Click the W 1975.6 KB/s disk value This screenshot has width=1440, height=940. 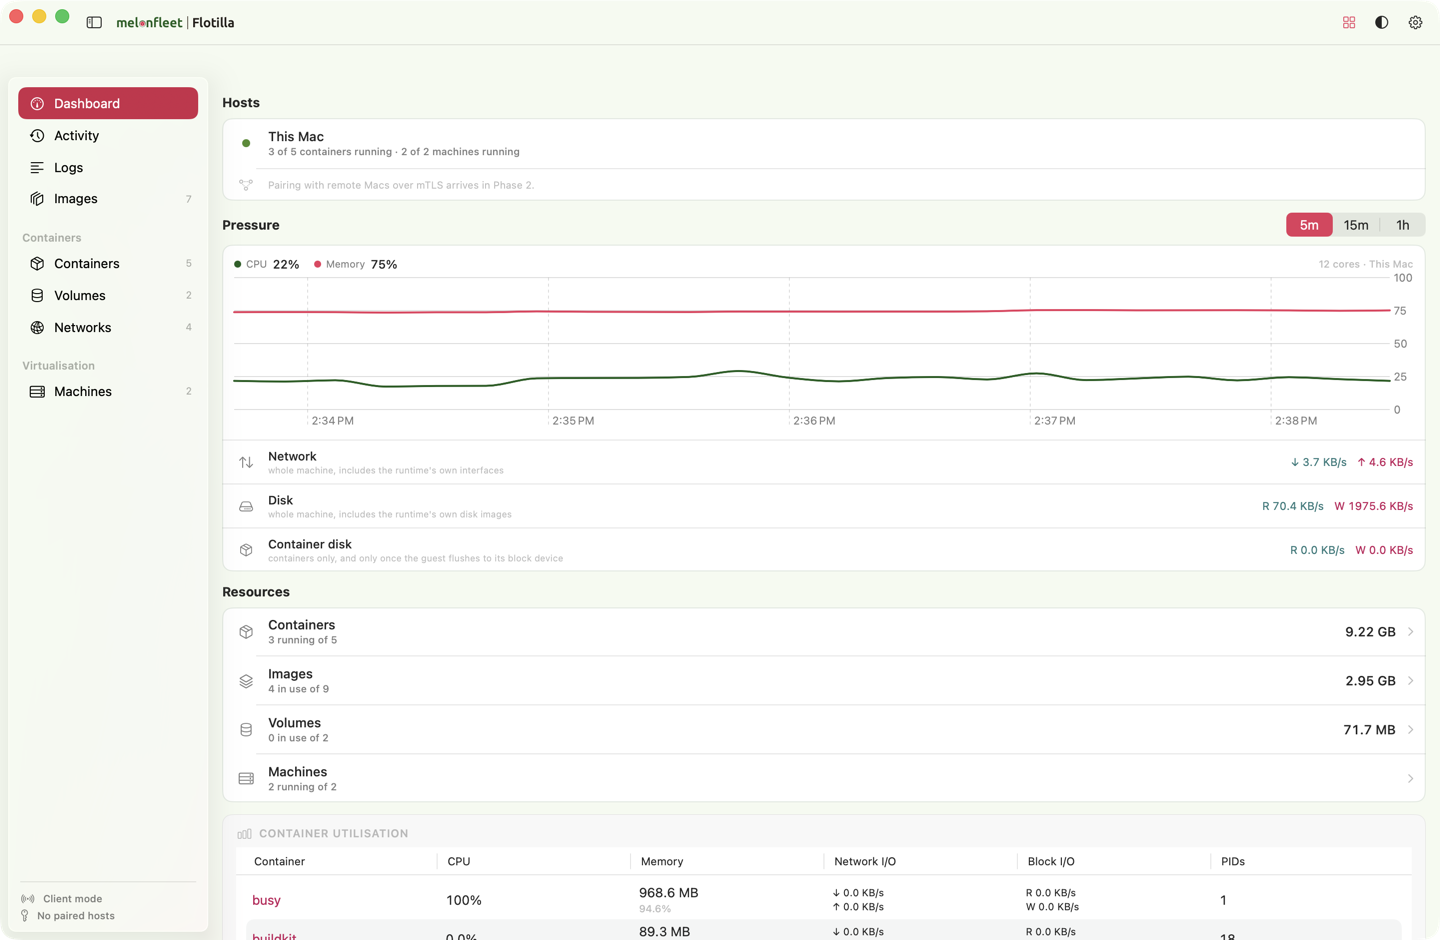[1374, 507]
